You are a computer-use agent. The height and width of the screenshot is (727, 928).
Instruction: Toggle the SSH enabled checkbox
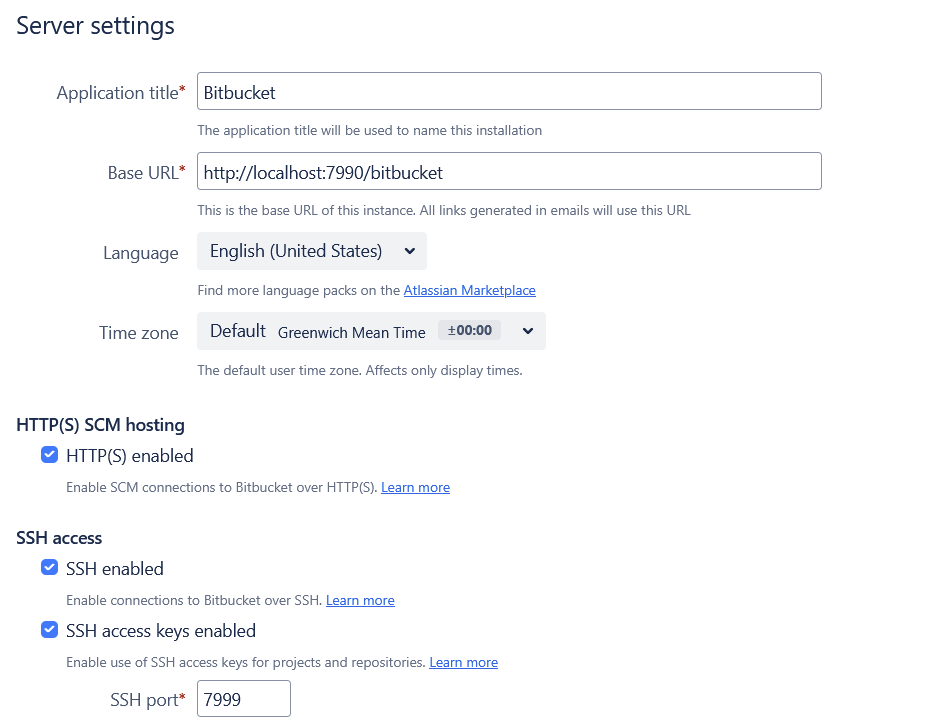click(x=50, y=568)
